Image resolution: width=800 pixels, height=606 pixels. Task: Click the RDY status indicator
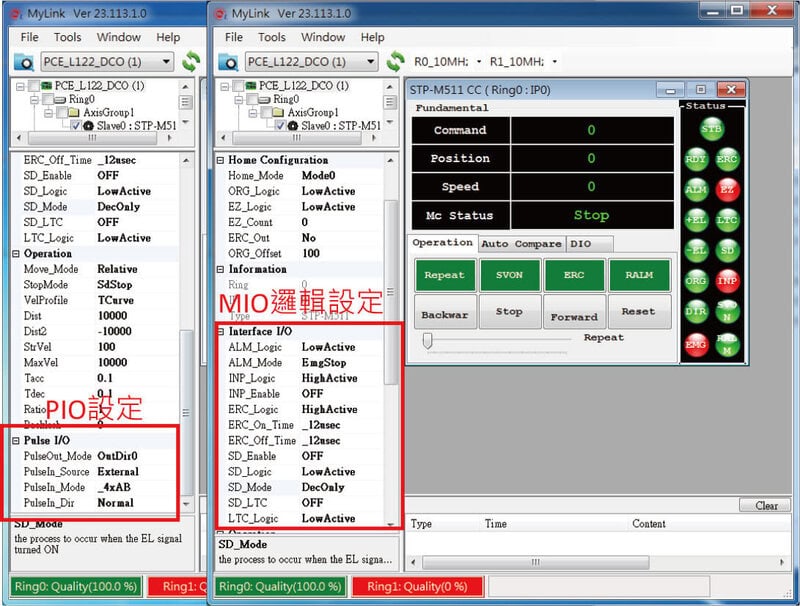click(696, 159)
